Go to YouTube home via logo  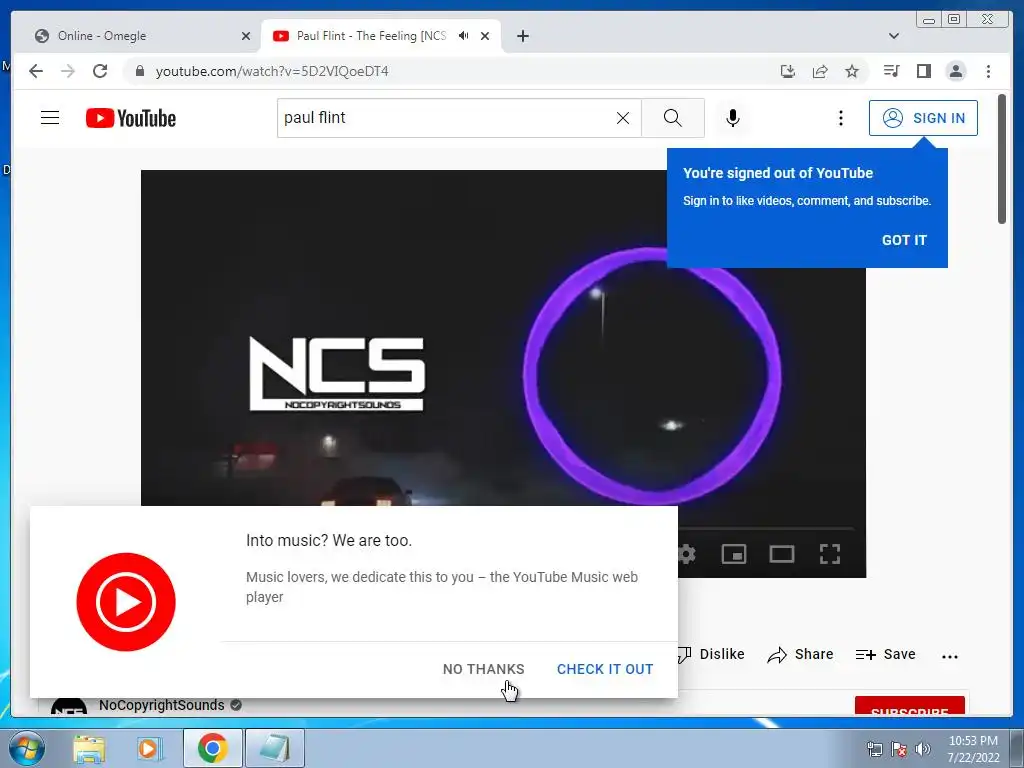131,118
